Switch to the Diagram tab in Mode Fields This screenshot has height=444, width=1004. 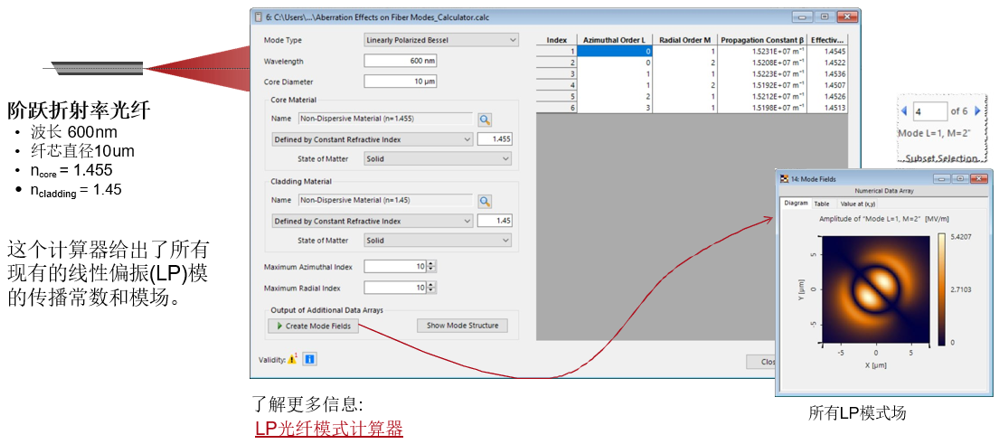click(795, 203)
